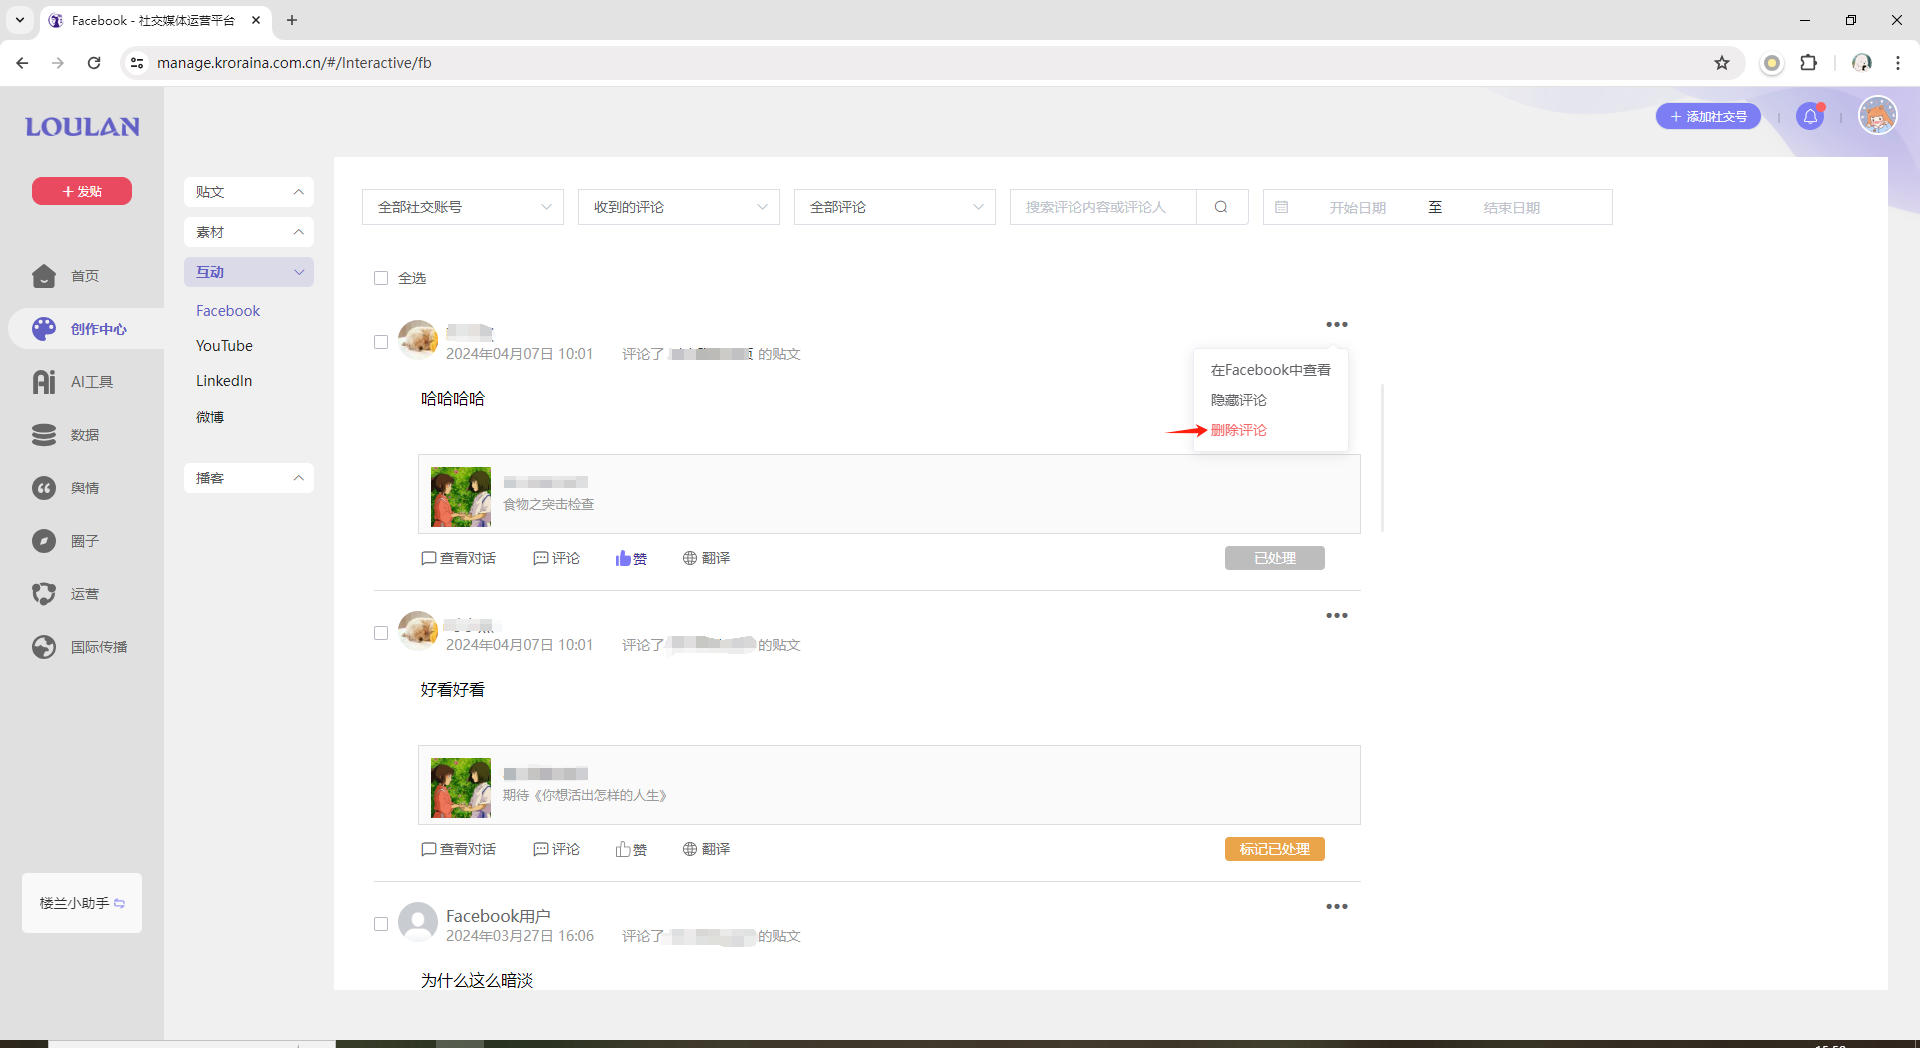This screenshot has height=1048, width=1920.
Task: Expand the 素材 menu section
Action: (249, 232)
